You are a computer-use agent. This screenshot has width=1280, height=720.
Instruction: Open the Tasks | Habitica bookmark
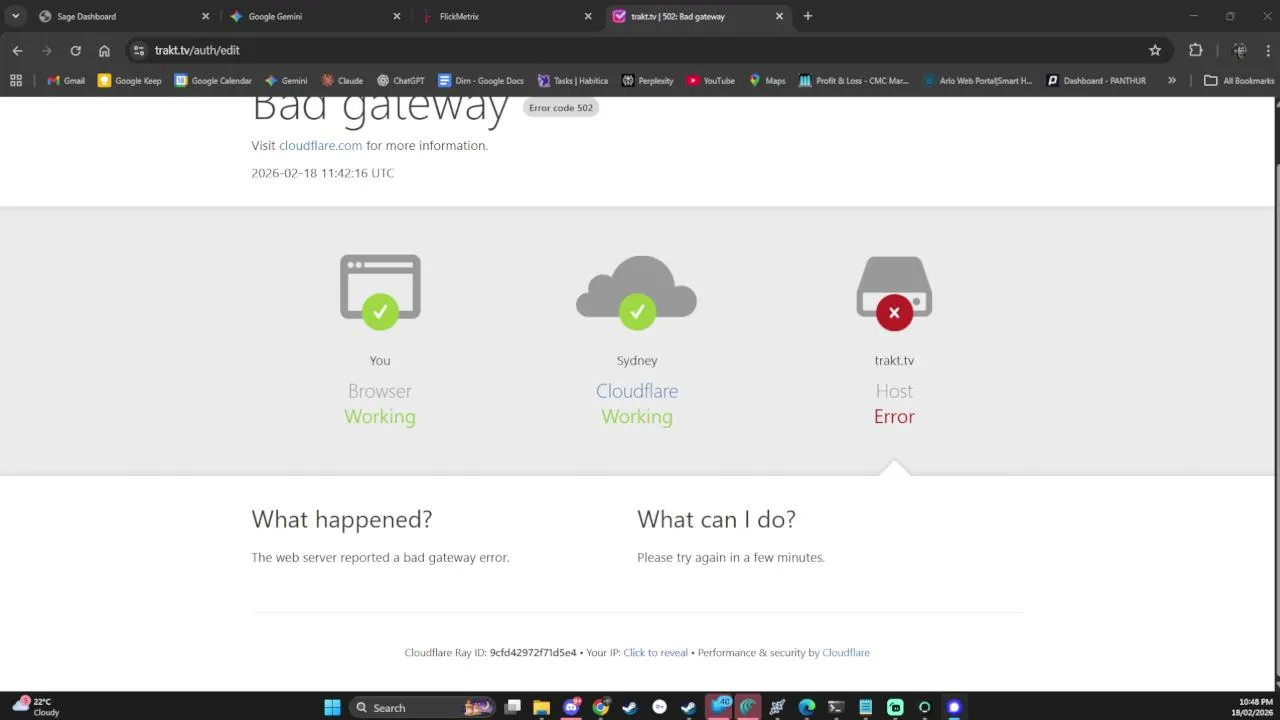pyautogui.click(x=572, y=80)
